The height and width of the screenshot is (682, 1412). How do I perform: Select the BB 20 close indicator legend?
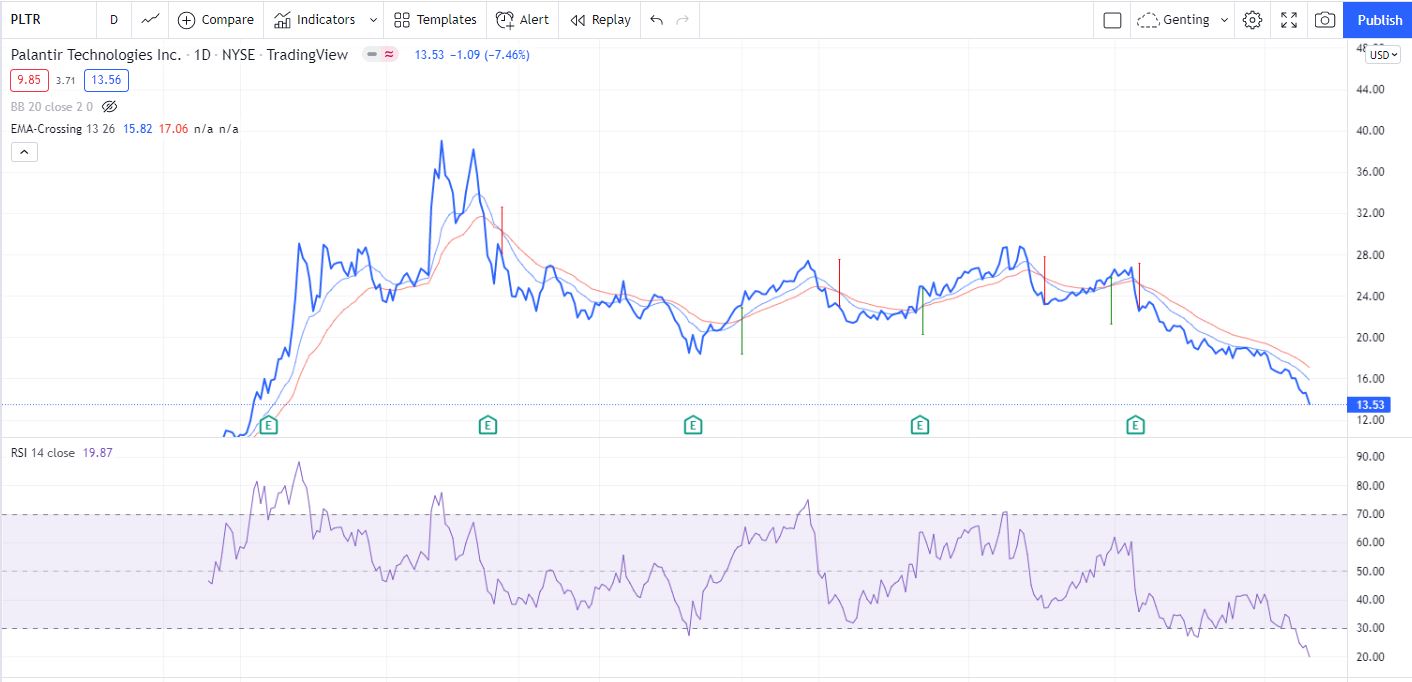(52, 106)
